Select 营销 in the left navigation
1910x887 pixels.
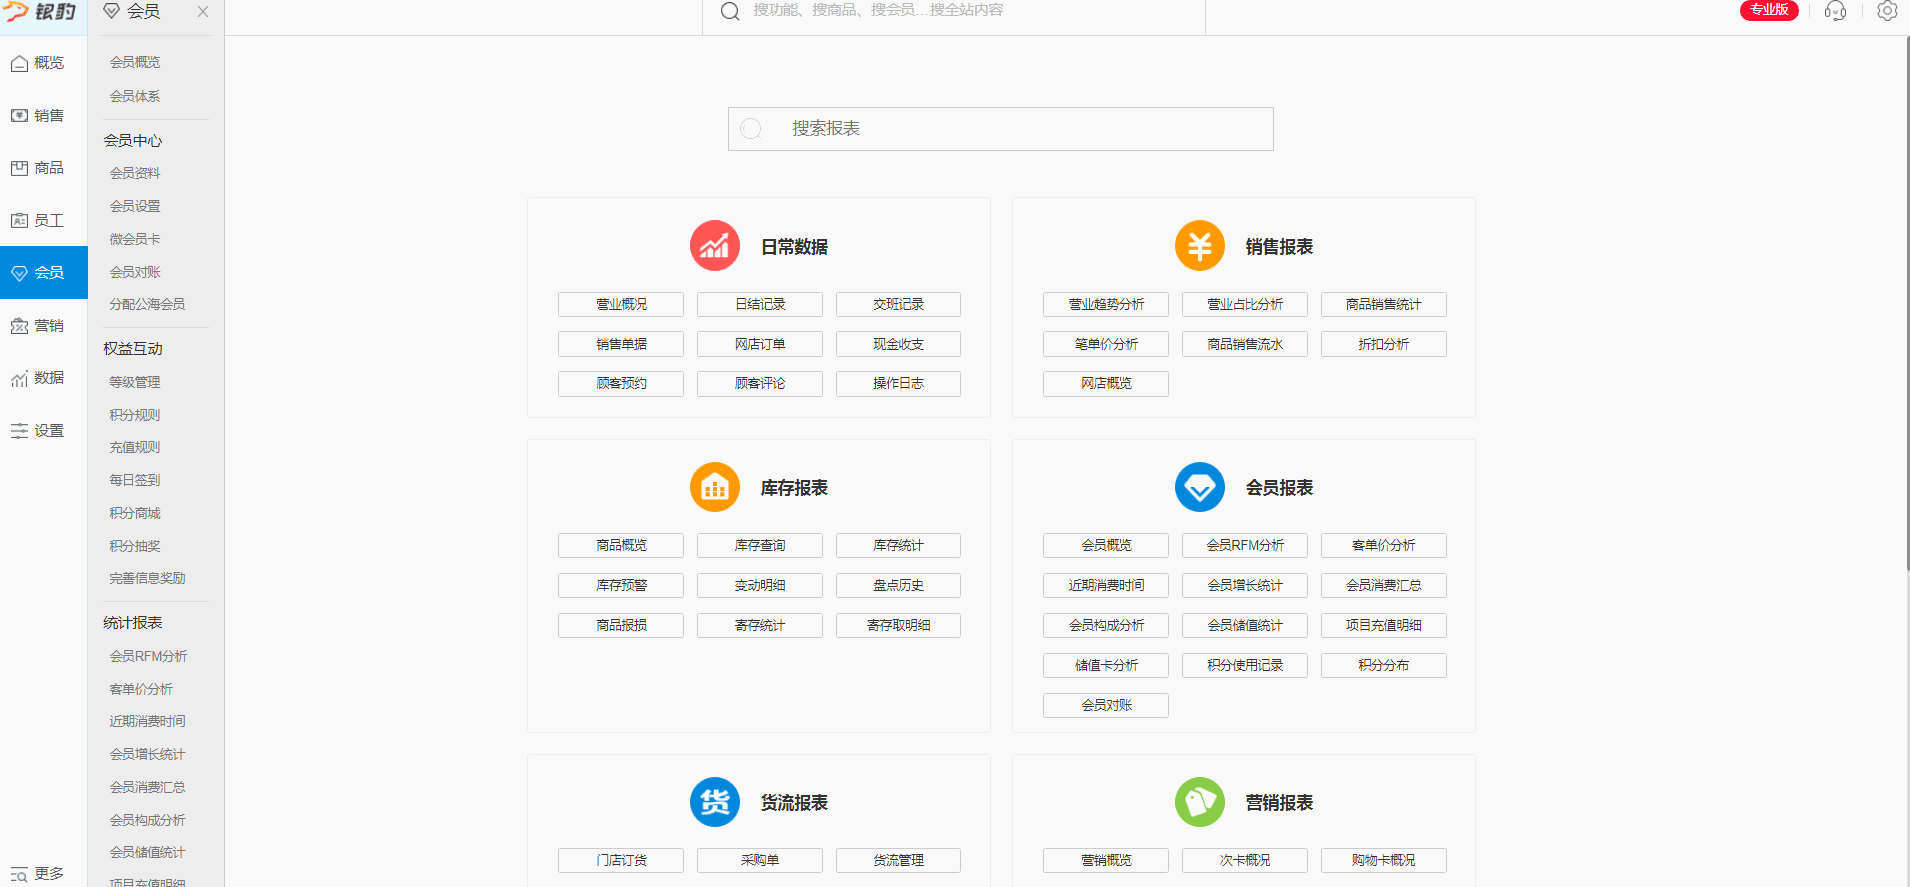coord(38,326)
